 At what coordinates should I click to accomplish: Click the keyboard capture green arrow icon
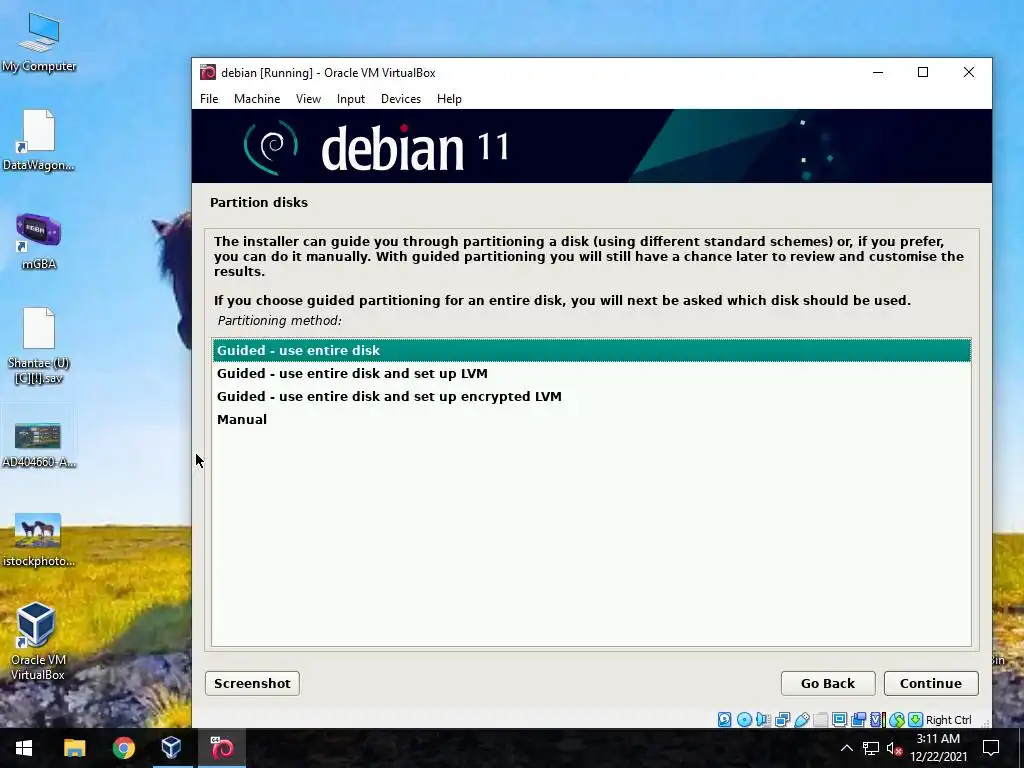[916, 720]
